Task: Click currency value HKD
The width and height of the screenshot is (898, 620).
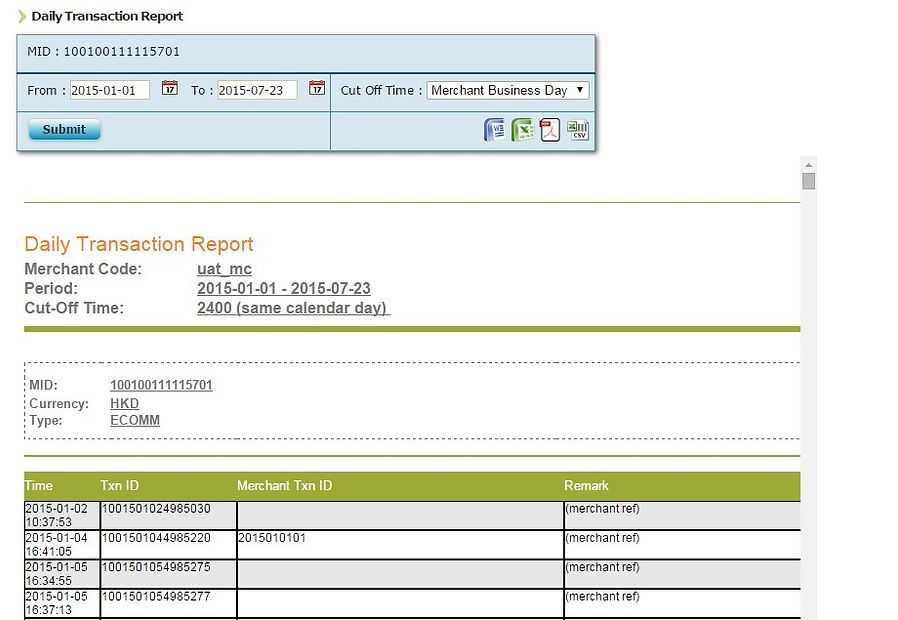Action: point(124,404)
